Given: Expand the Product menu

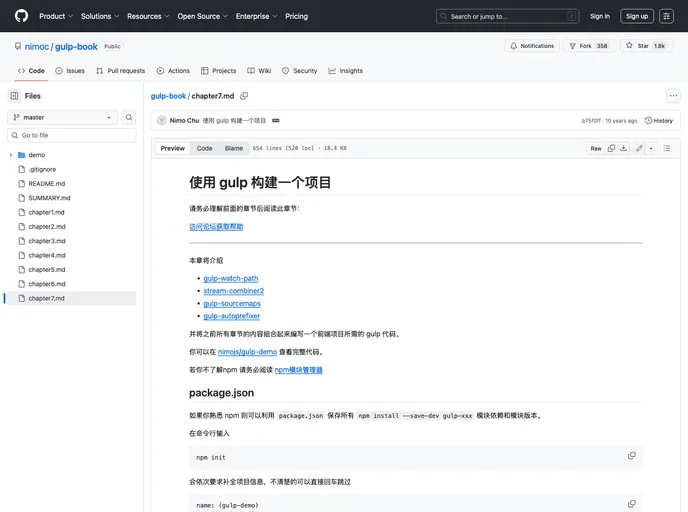Looking at the screenshot, I should pos(56,16).
